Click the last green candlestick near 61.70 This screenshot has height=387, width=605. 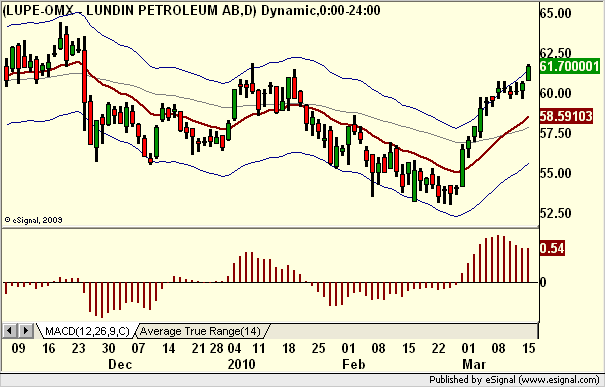tap(529, 73)
